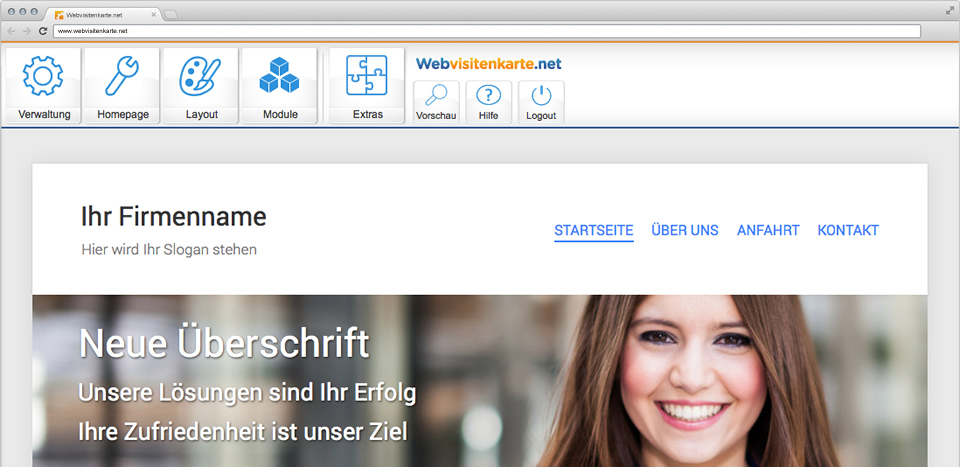The width and height of the screenshot is (960, 467).
Task: Click the browser back arrow
Action: tap(12, 31)
